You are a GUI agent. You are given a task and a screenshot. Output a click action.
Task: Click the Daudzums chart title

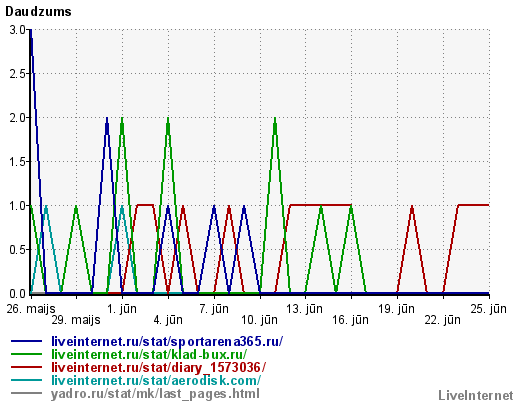pyautogui.click(x=38, y=12)
